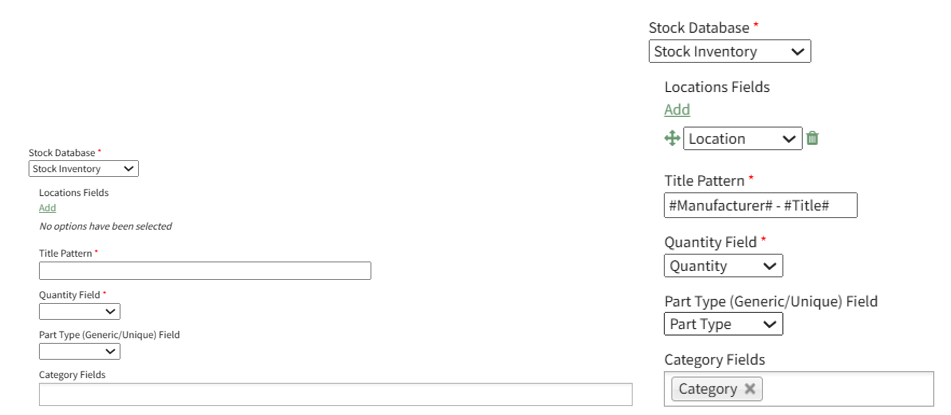Viewport: 951px width, 415px height.
Task: Click the green move handle beside Location
Action: click(x=672, y=139)
